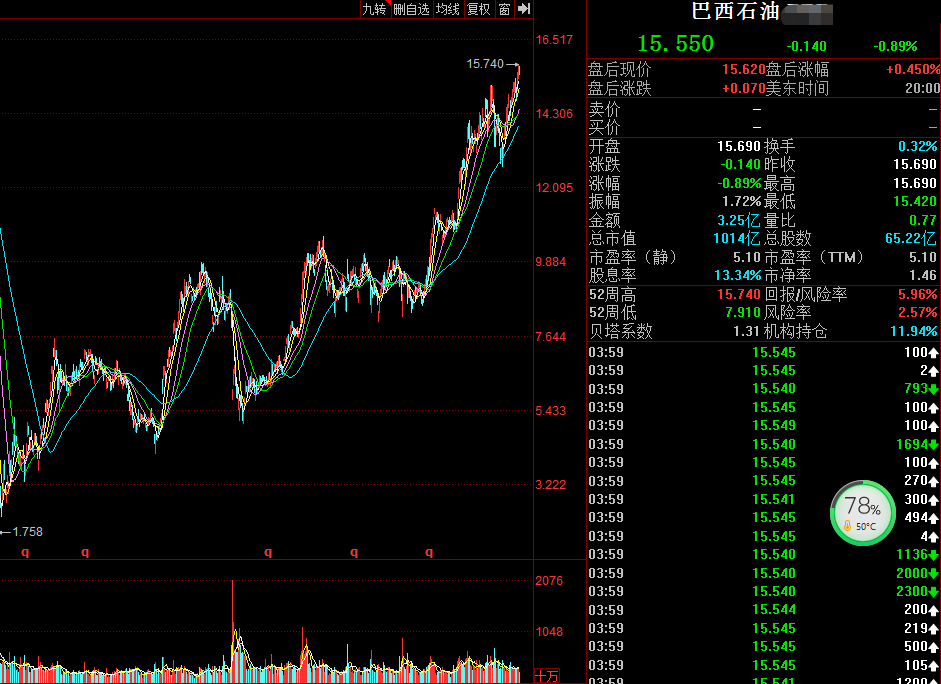Image resolution: width=941 pixels, height=684 pixels.
Task: Click the stock name 巴西石油
Action: click(x=736, y=11)
